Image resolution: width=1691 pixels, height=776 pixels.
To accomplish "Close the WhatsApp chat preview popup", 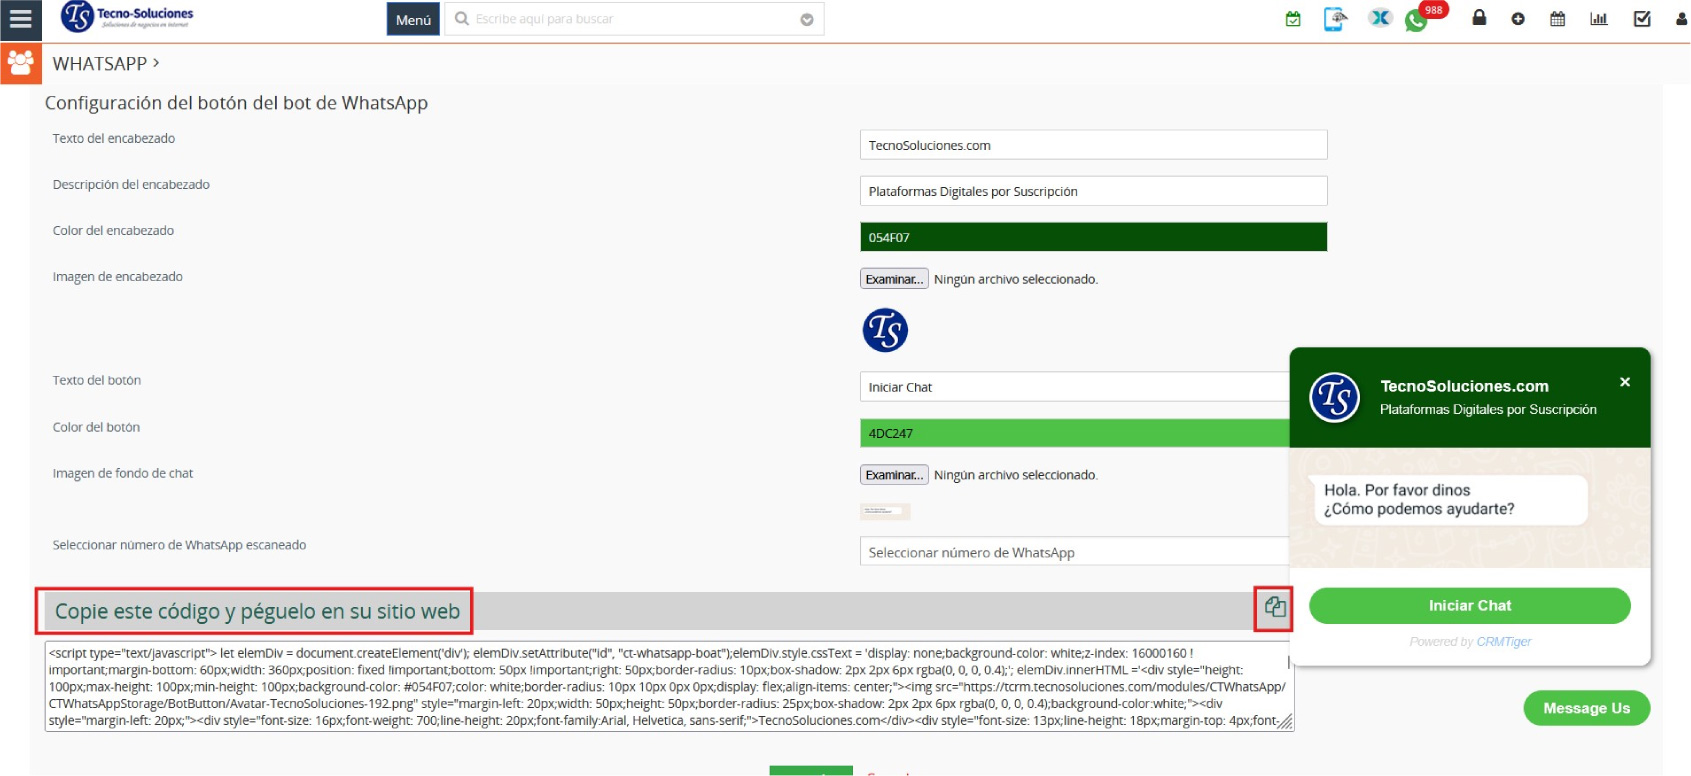I will click(1625, 382).
